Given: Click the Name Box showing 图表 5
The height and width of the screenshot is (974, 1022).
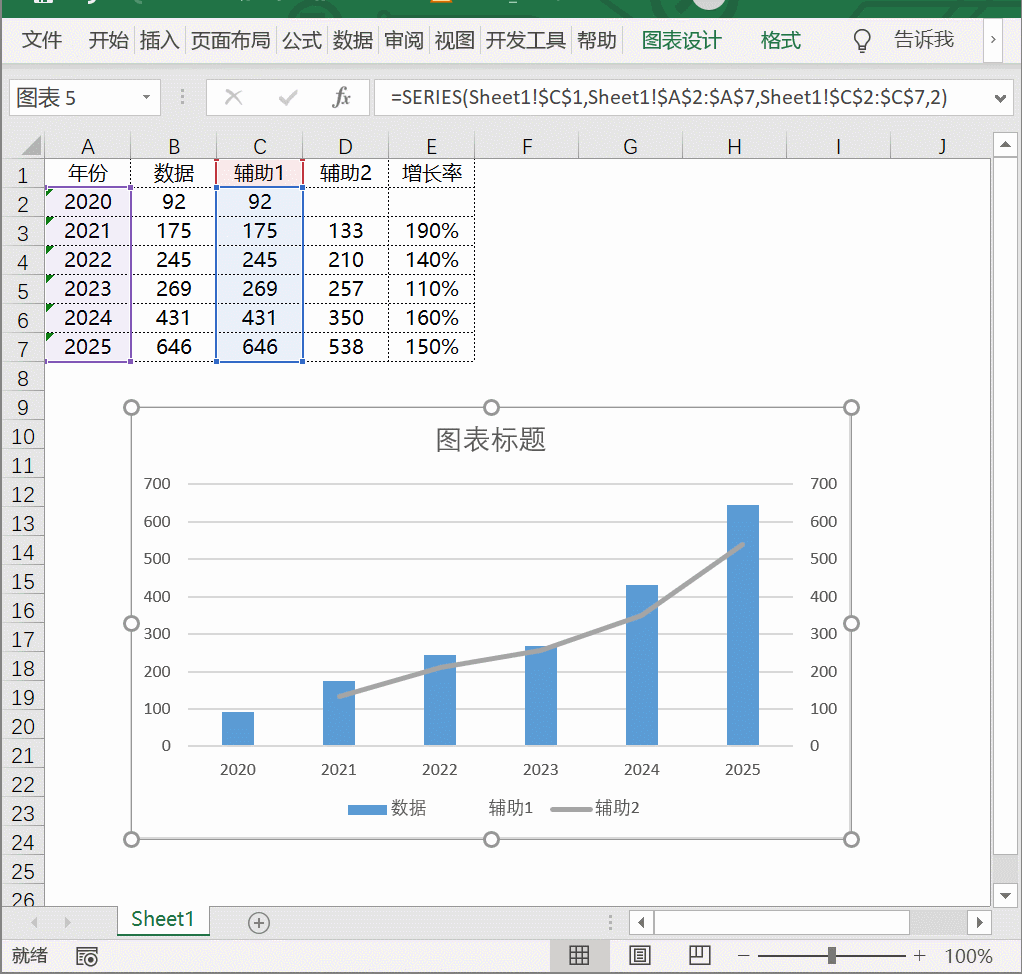Looking at the screenshot, I should 75,98.
